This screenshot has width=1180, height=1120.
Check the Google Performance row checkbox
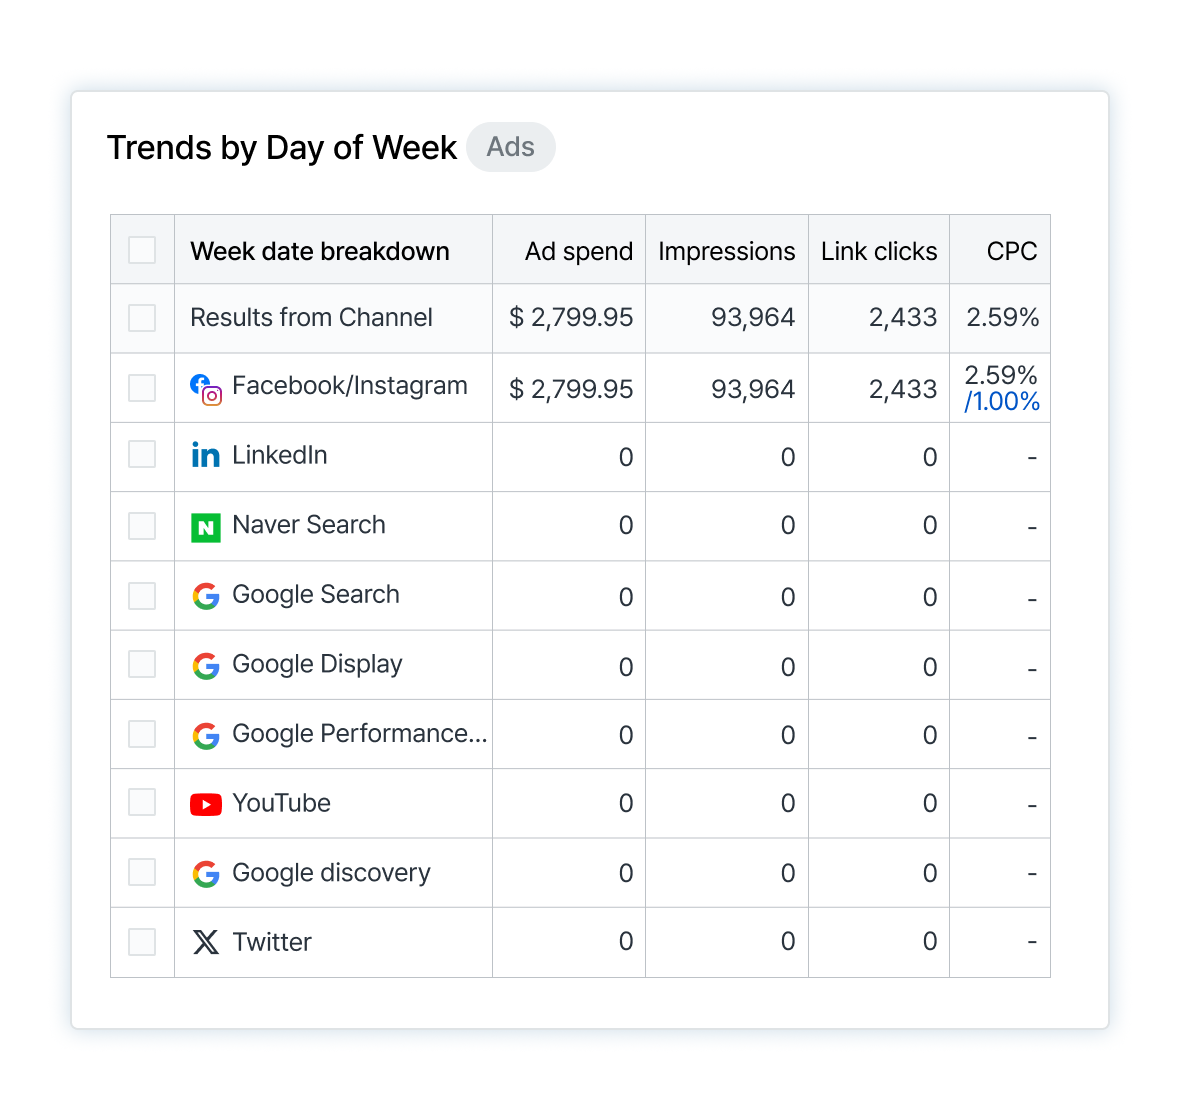click(142, 733)
